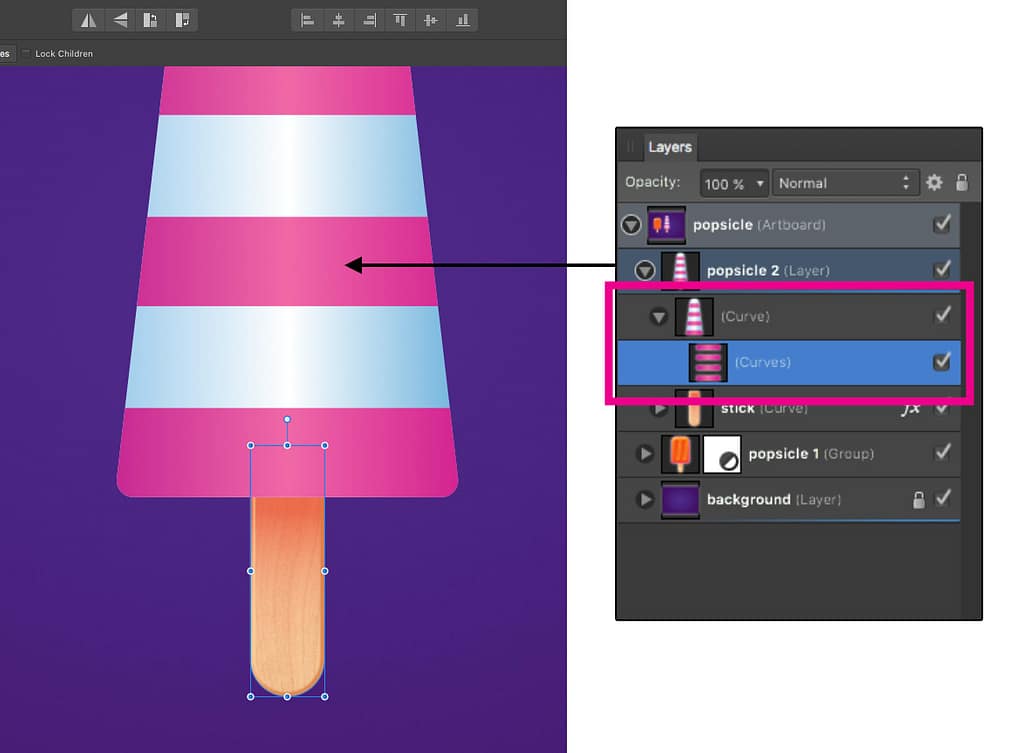Image resolution: width=1023 pixels, height=753 pixels.
Task: Align objects to horizontal center
Action: [338, 20]
